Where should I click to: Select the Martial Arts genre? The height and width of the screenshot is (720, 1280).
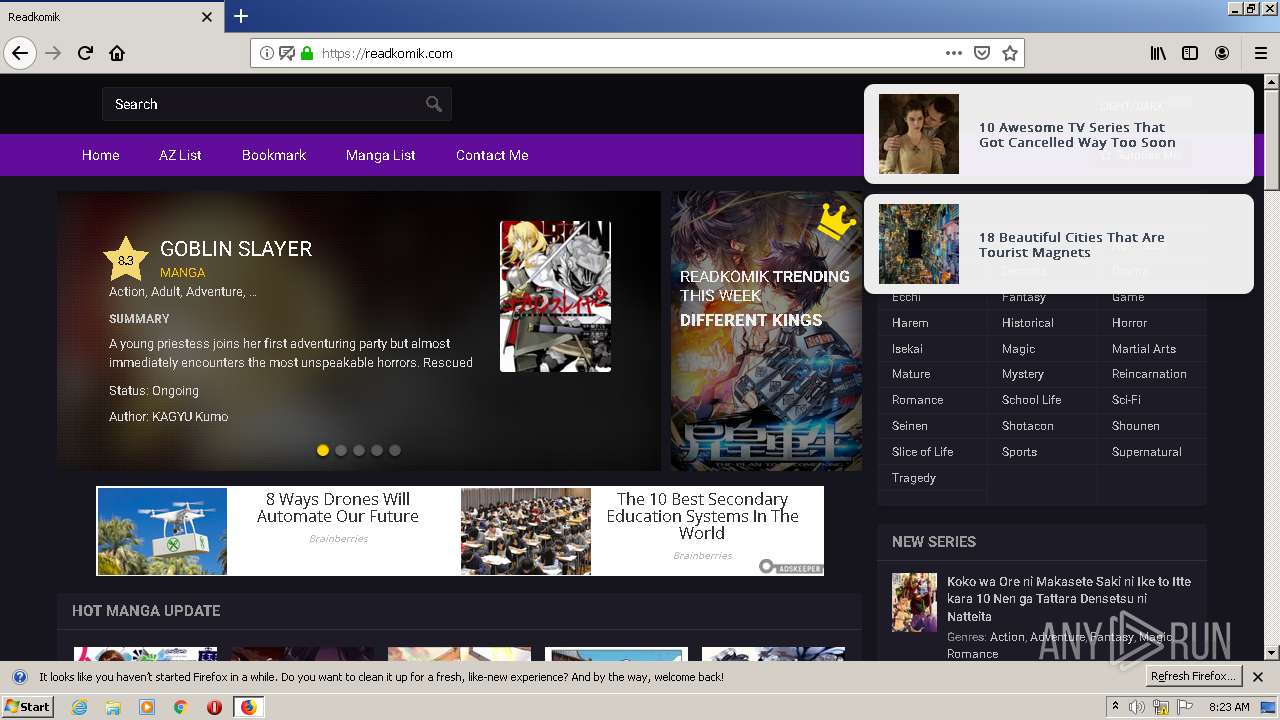click(1144, 349)
